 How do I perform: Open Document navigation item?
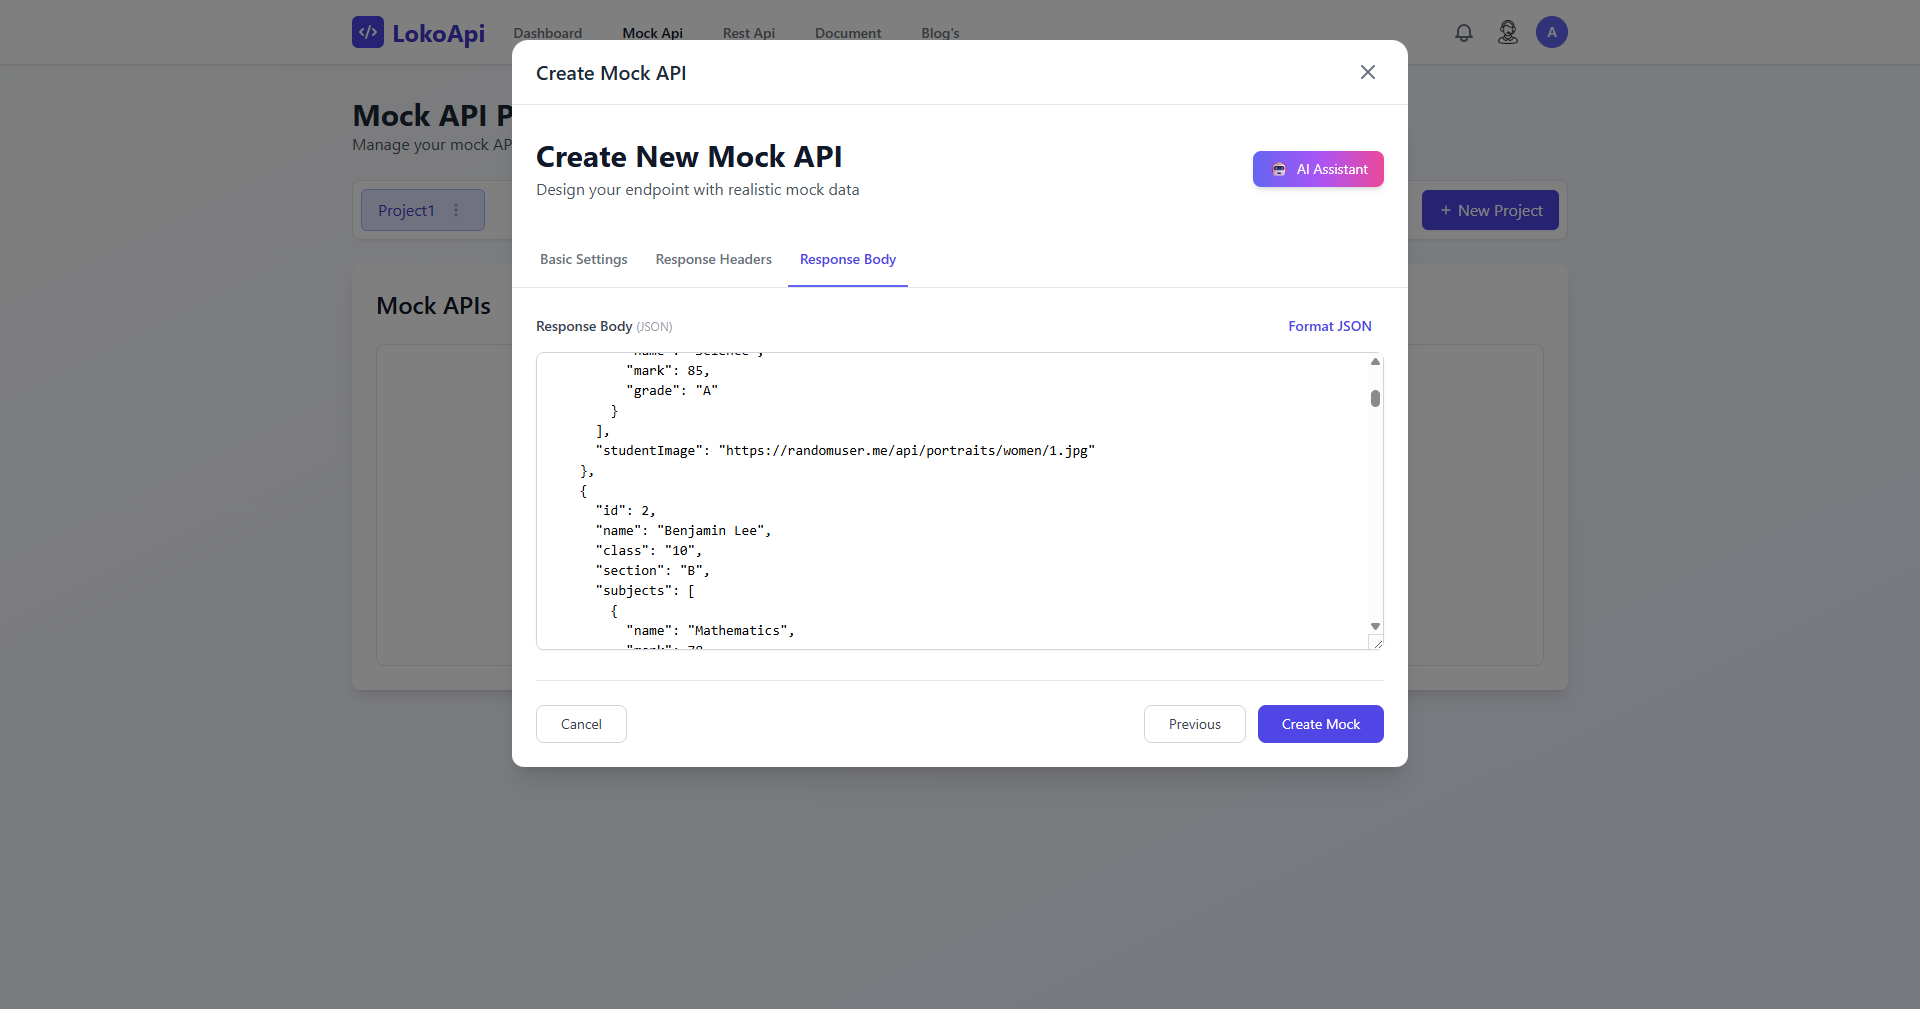pos(848,33)
